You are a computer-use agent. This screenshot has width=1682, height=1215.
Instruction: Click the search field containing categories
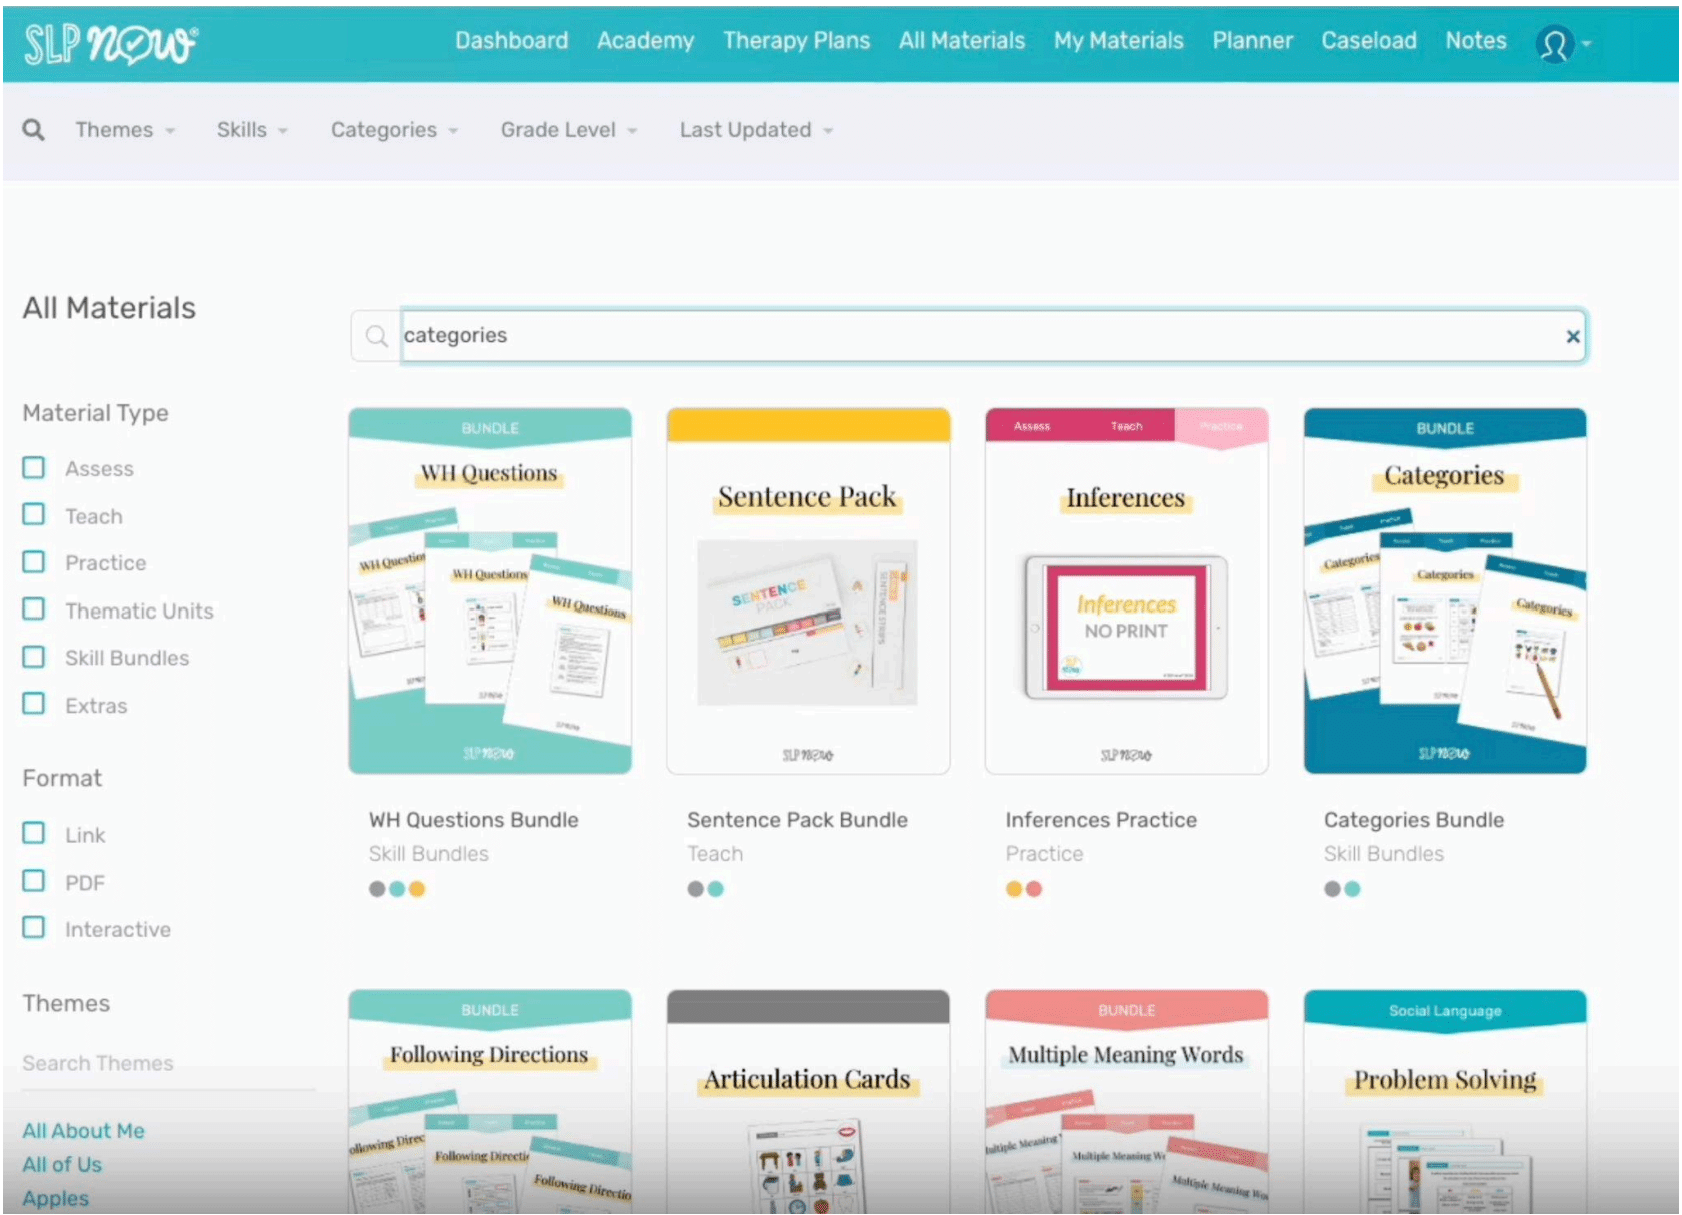(x=993, y=336)
